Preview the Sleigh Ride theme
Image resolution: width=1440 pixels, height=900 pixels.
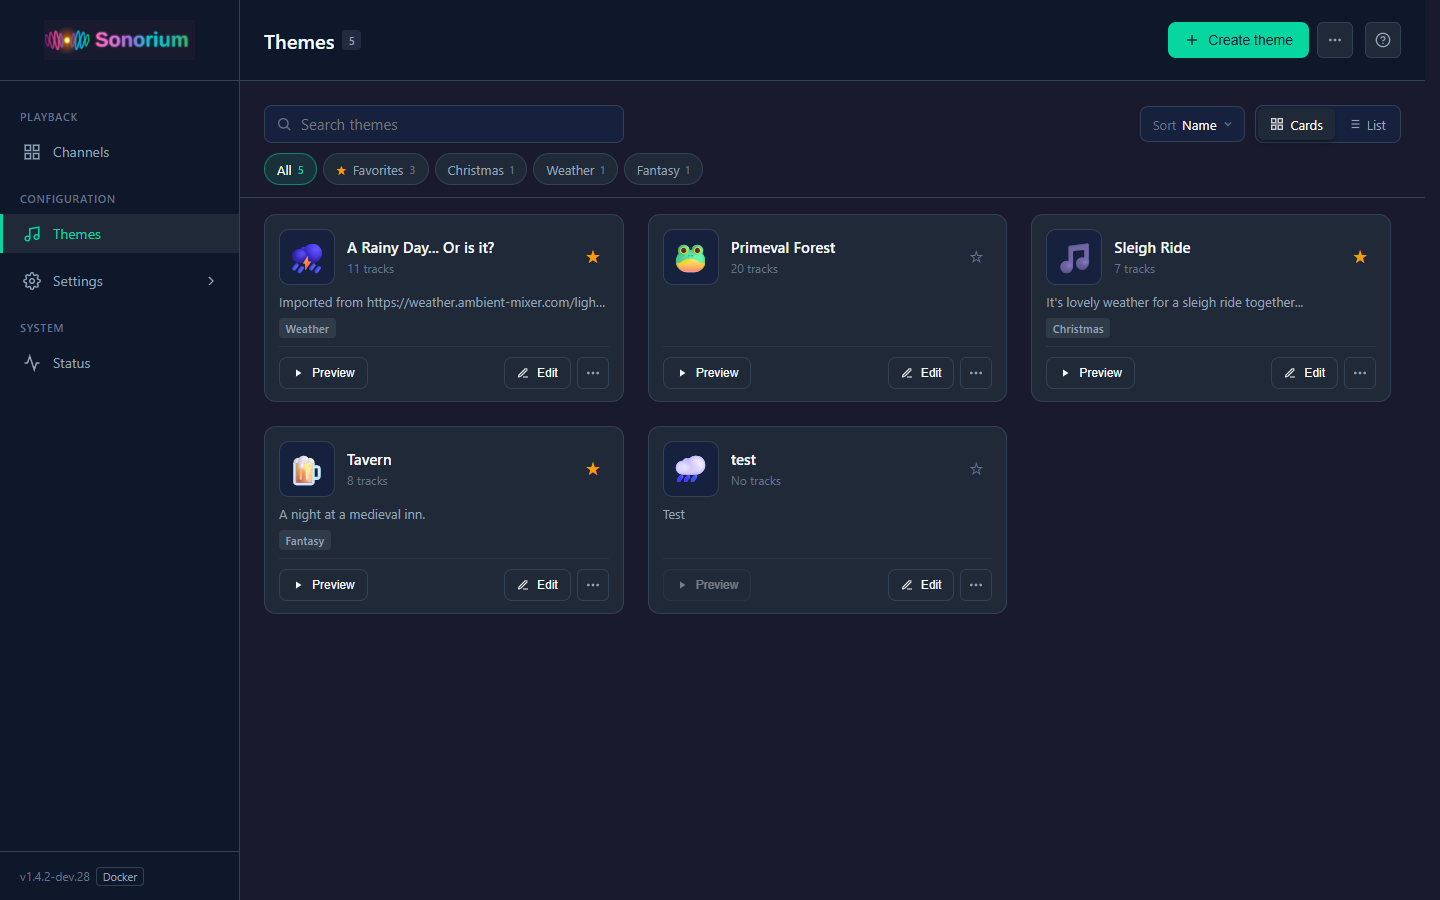(1090, 373)
